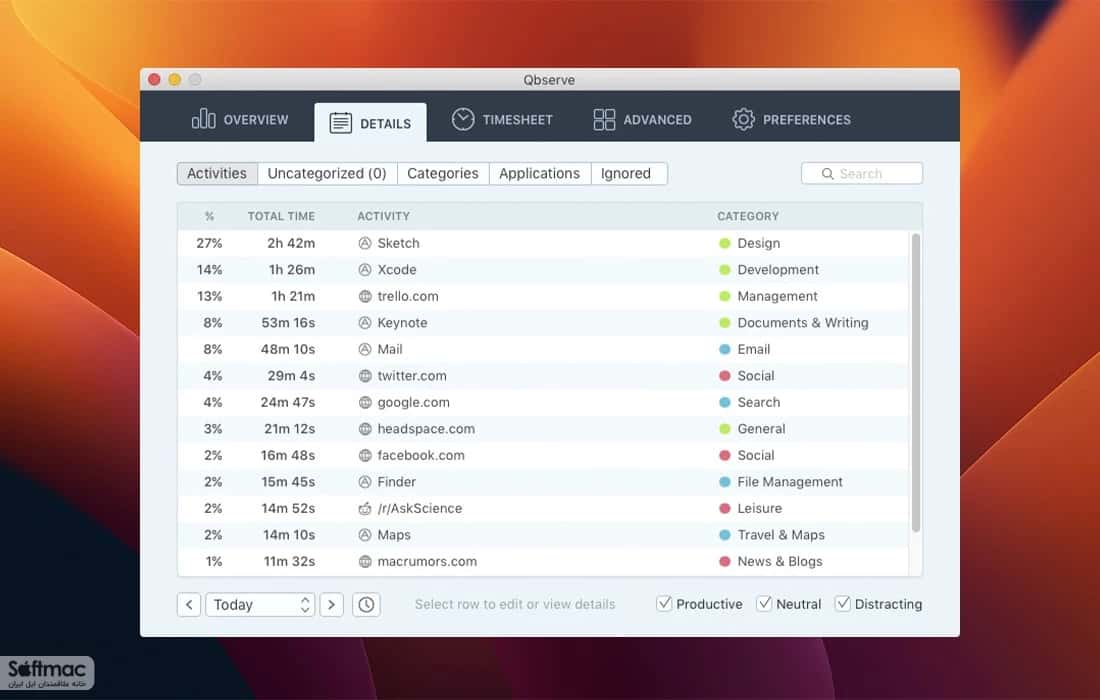Image resolution: width=1100 pixels, height=700 pixels.
Task: Click the /r/AskScience reddit icon
Action: pos(365,509)
